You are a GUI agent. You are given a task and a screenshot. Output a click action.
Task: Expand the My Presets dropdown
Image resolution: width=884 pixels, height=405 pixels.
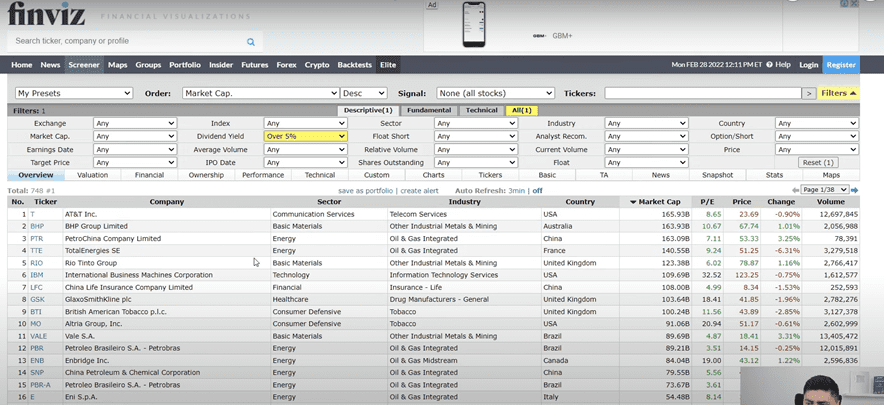pyautogui.click(x=74, y=93)
